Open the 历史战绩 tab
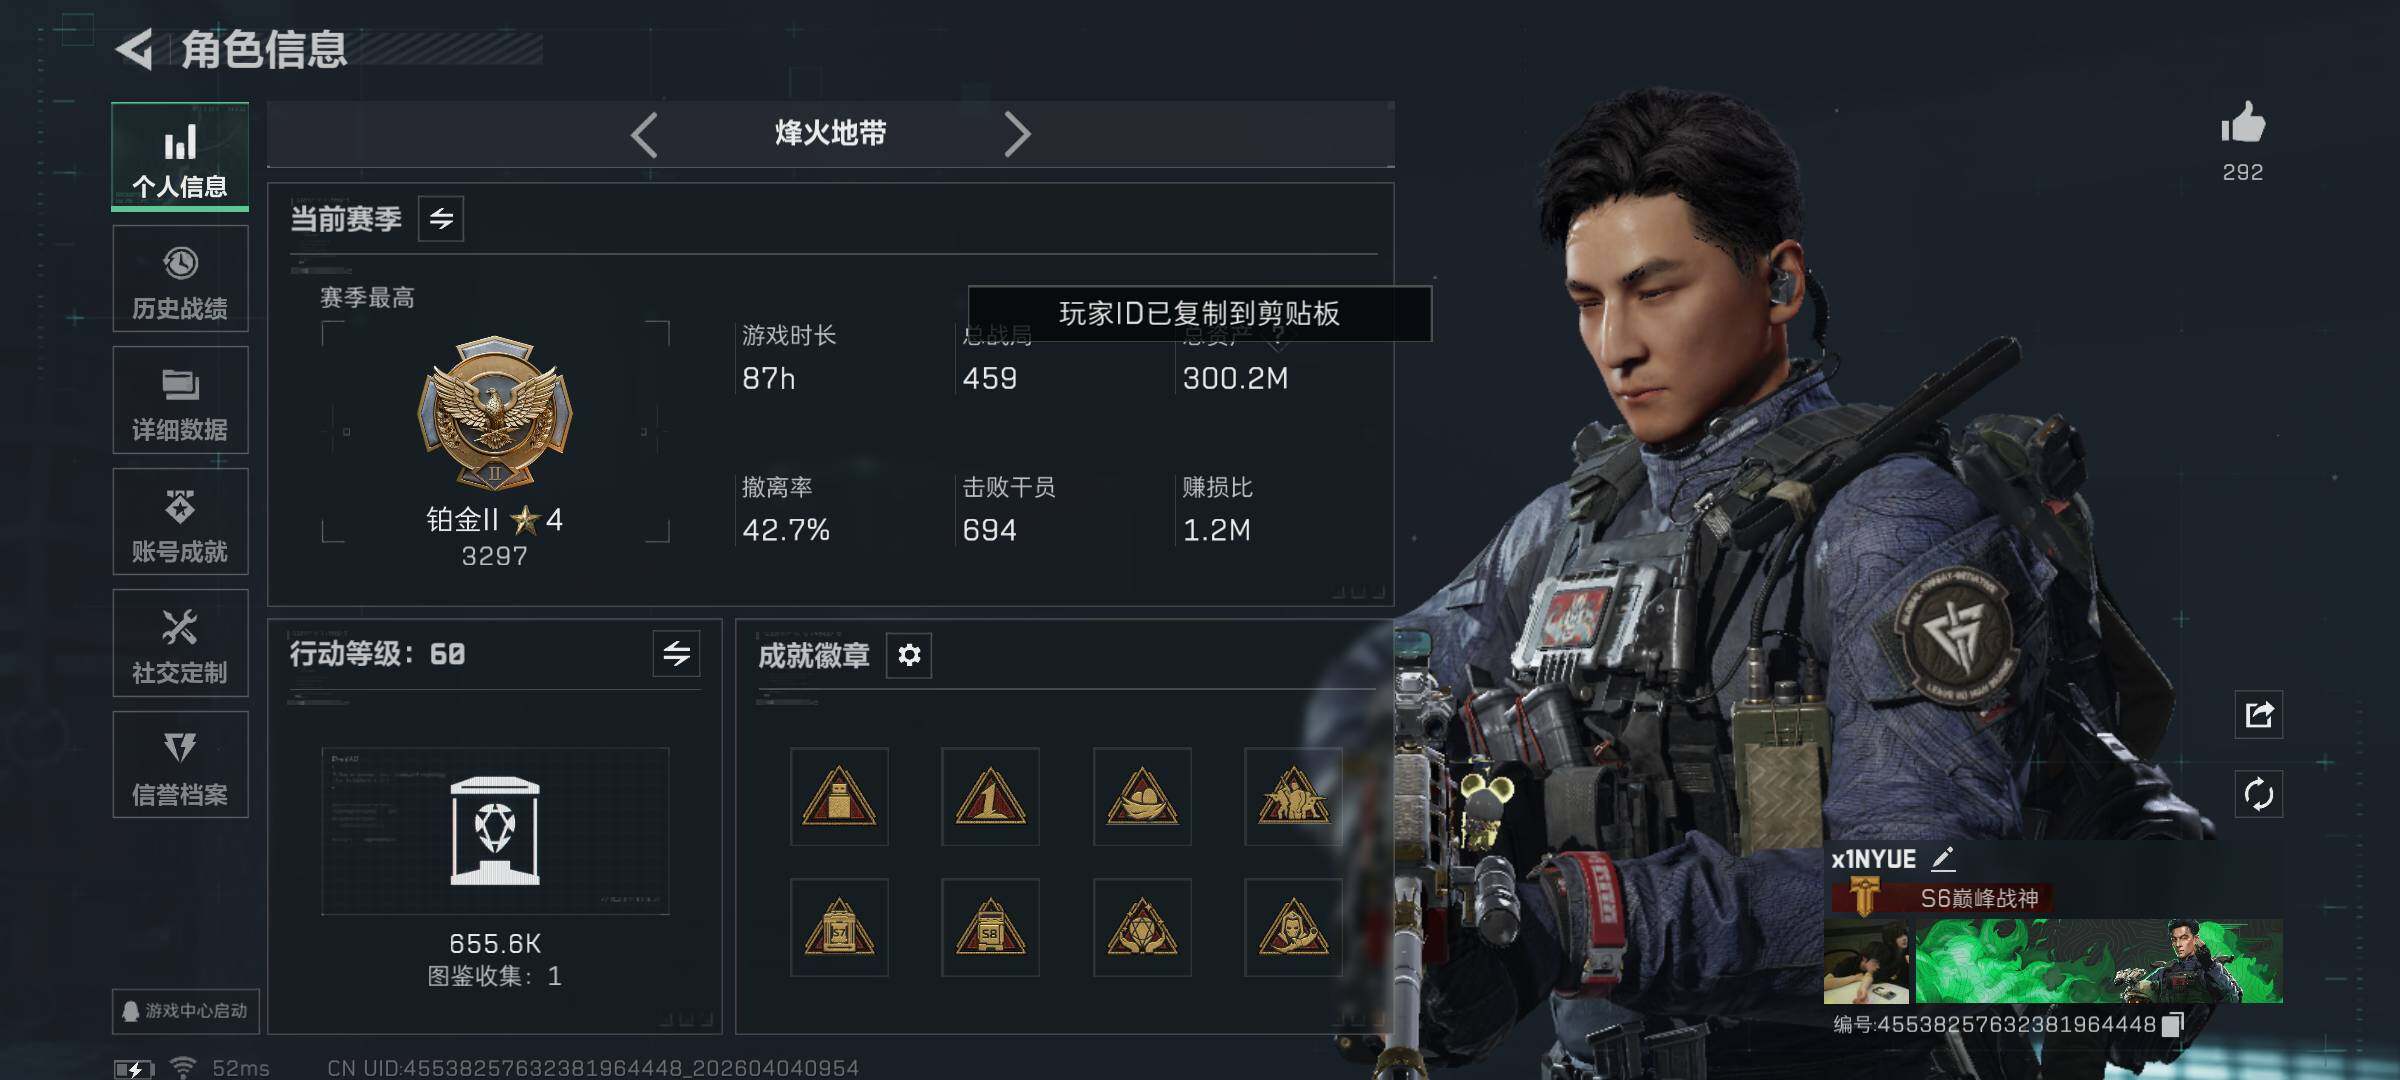The height and width of the screenshot is (1080, 2400). [180, 279]
